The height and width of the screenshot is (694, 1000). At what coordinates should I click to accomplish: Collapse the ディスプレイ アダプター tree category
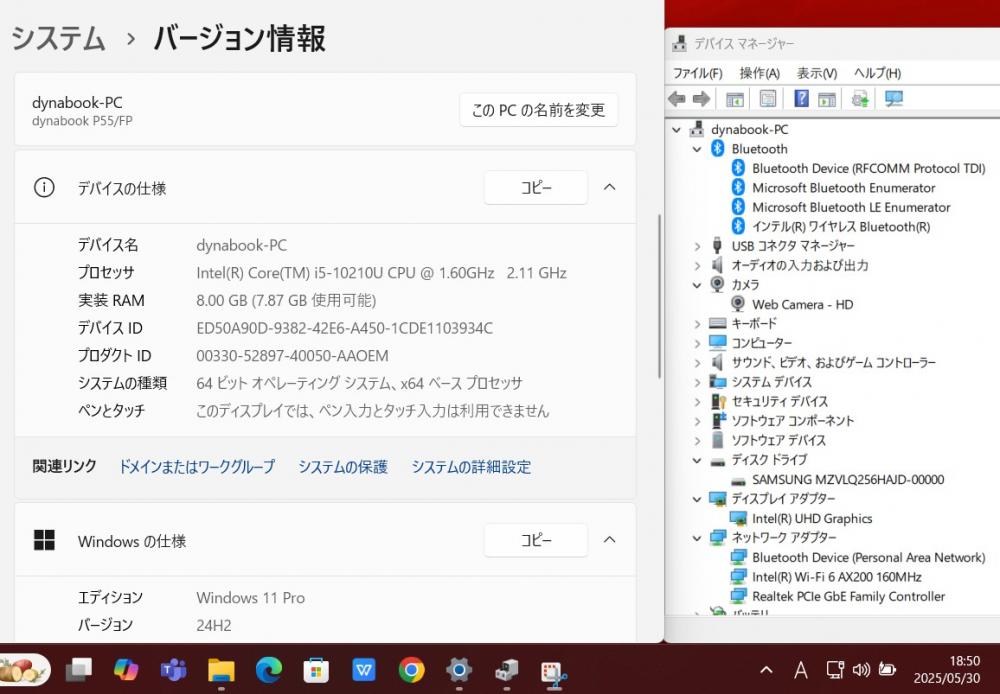click(697, 499)
